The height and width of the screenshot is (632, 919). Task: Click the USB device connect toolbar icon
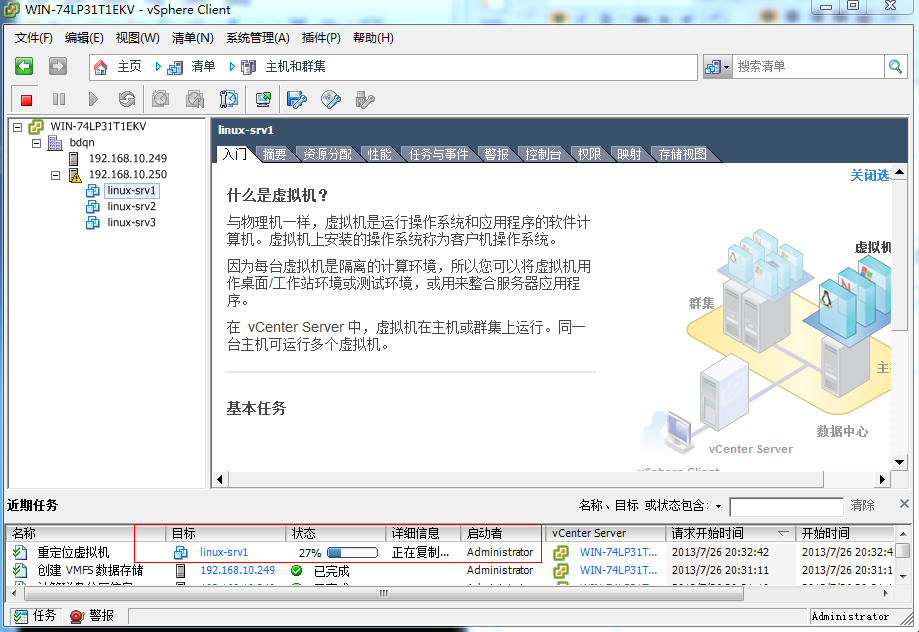tap(365, 99)
